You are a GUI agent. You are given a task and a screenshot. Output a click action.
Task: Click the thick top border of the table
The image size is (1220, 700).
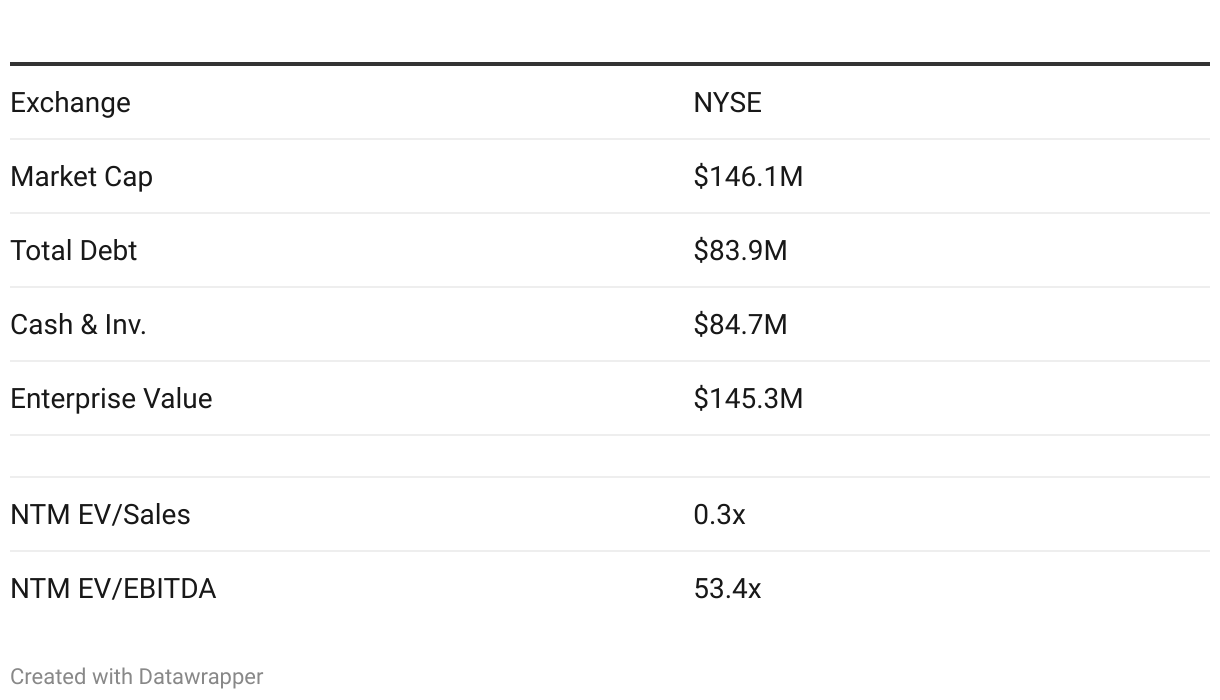tap(610, 64)
